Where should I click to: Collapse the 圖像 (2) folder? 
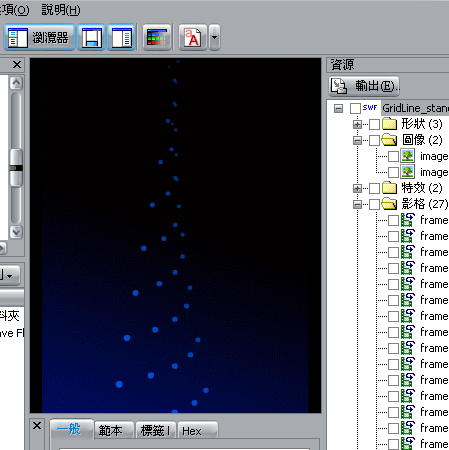[x=357, y=140]
